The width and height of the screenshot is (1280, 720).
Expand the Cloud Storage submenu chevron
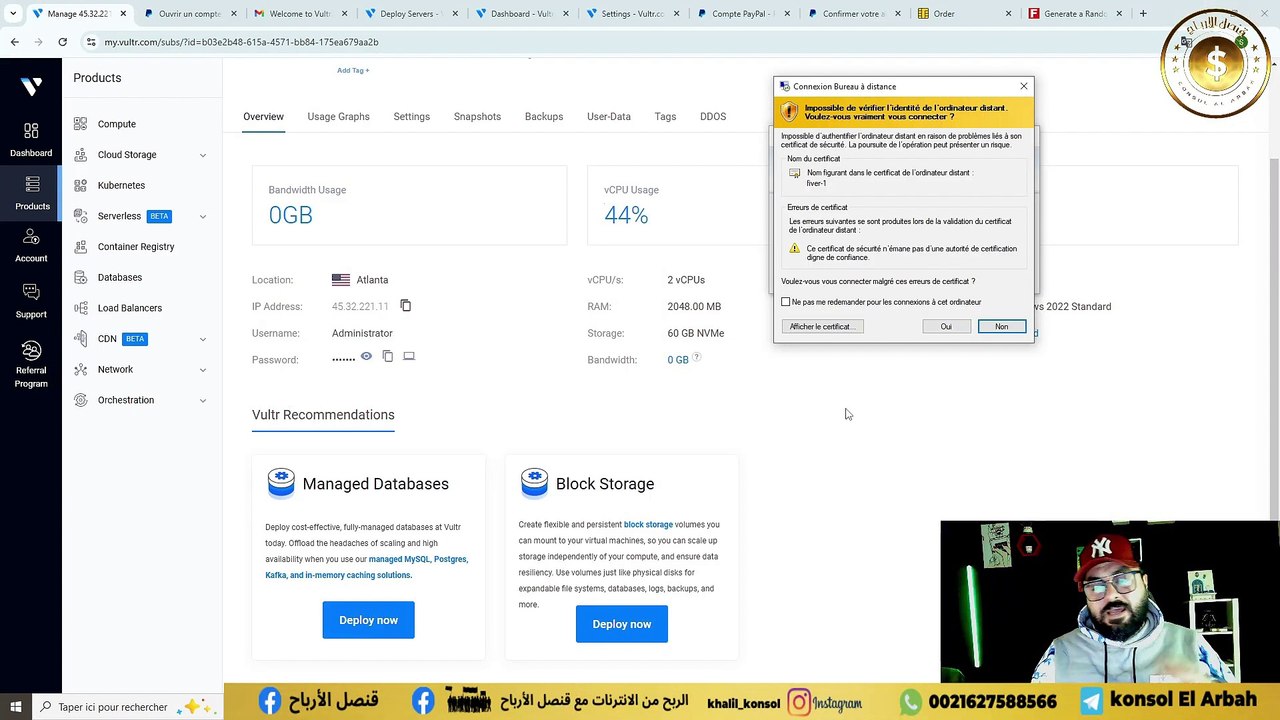tap(203, 155)
